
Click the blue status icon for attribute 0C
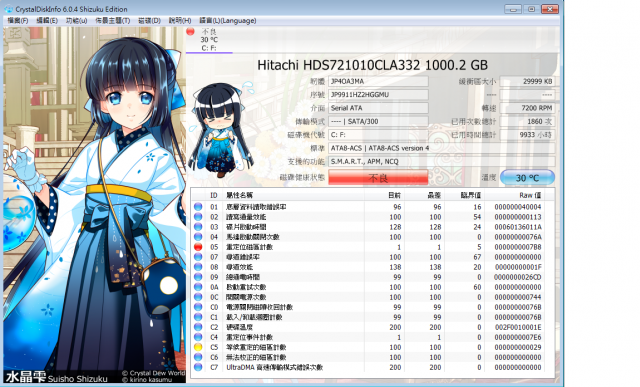click(198, 297)
